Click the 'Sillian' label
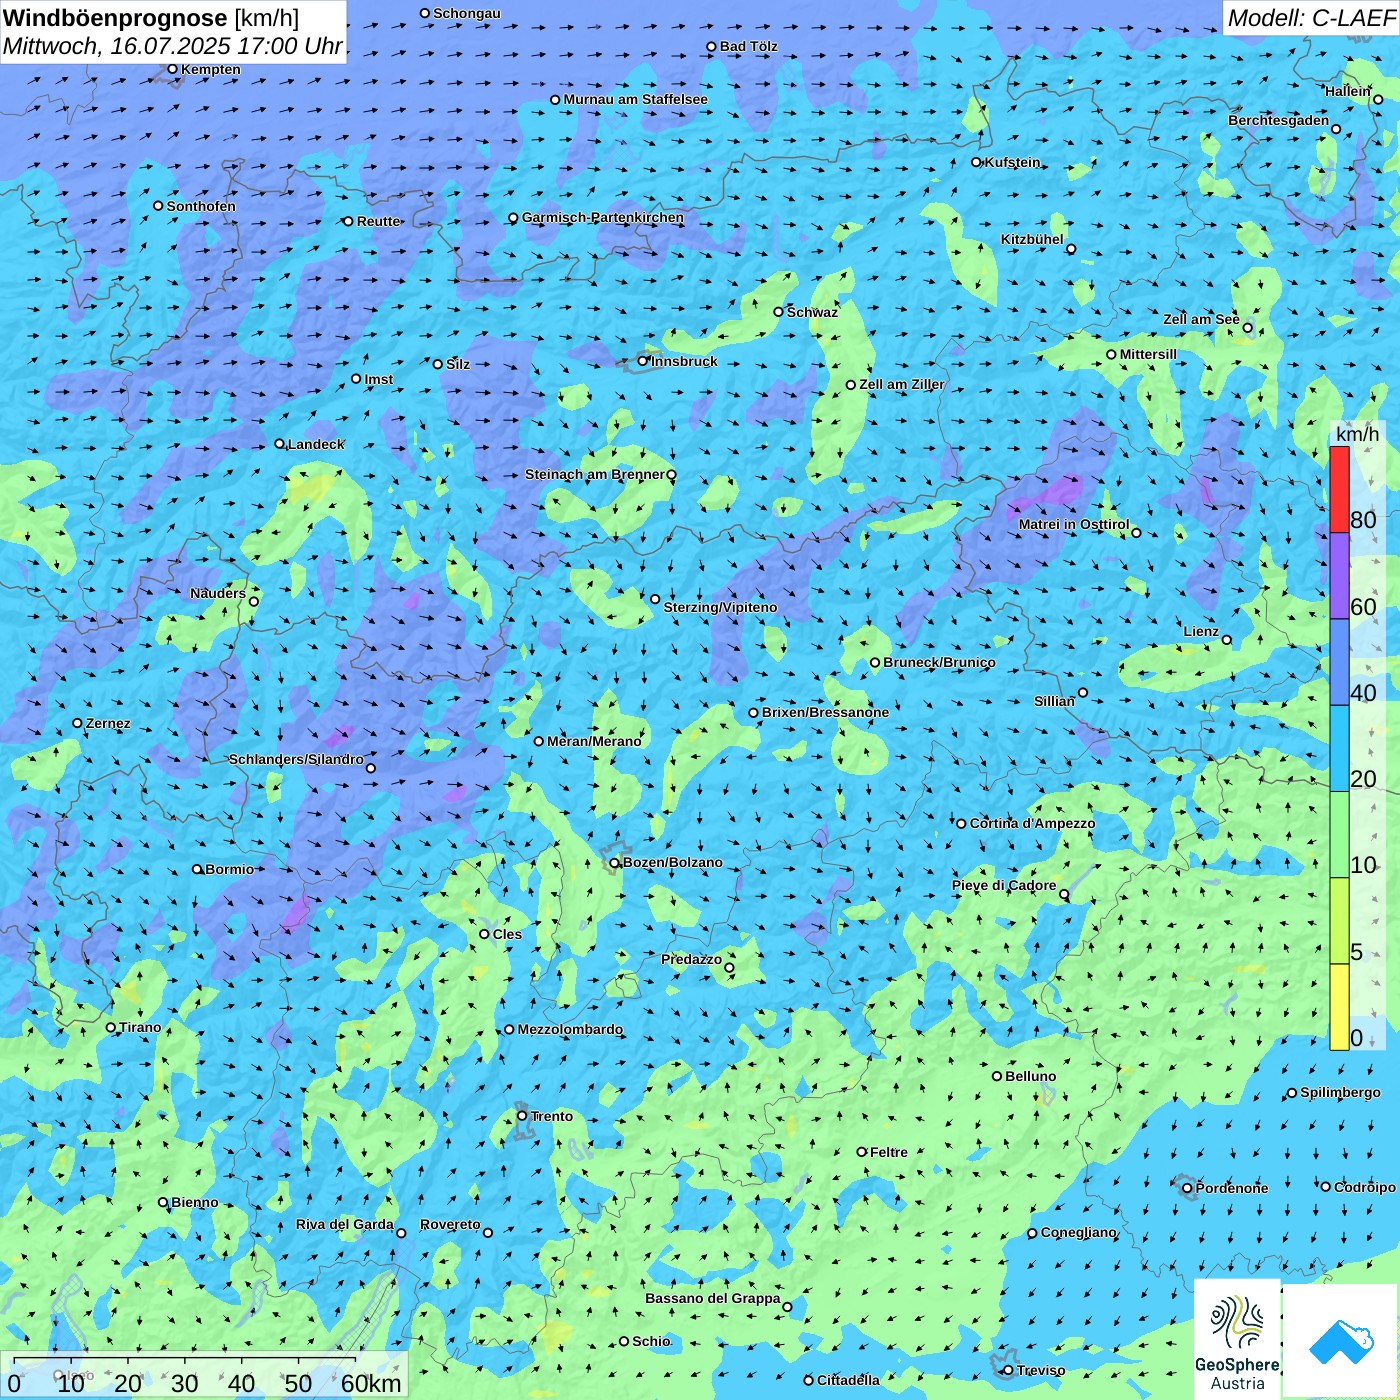This screenshot has height=1400, width=1400. click(1054, 701)
